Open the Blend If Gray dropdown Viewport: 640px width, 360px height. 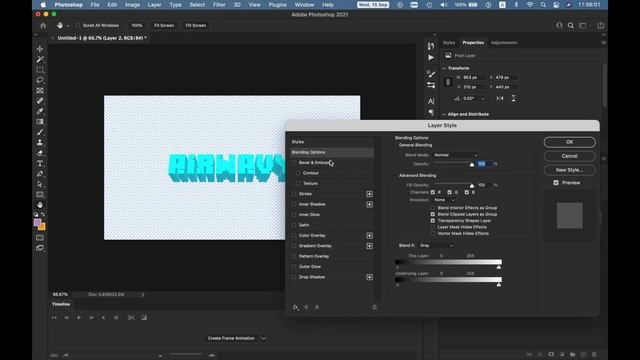click(436, 246)
